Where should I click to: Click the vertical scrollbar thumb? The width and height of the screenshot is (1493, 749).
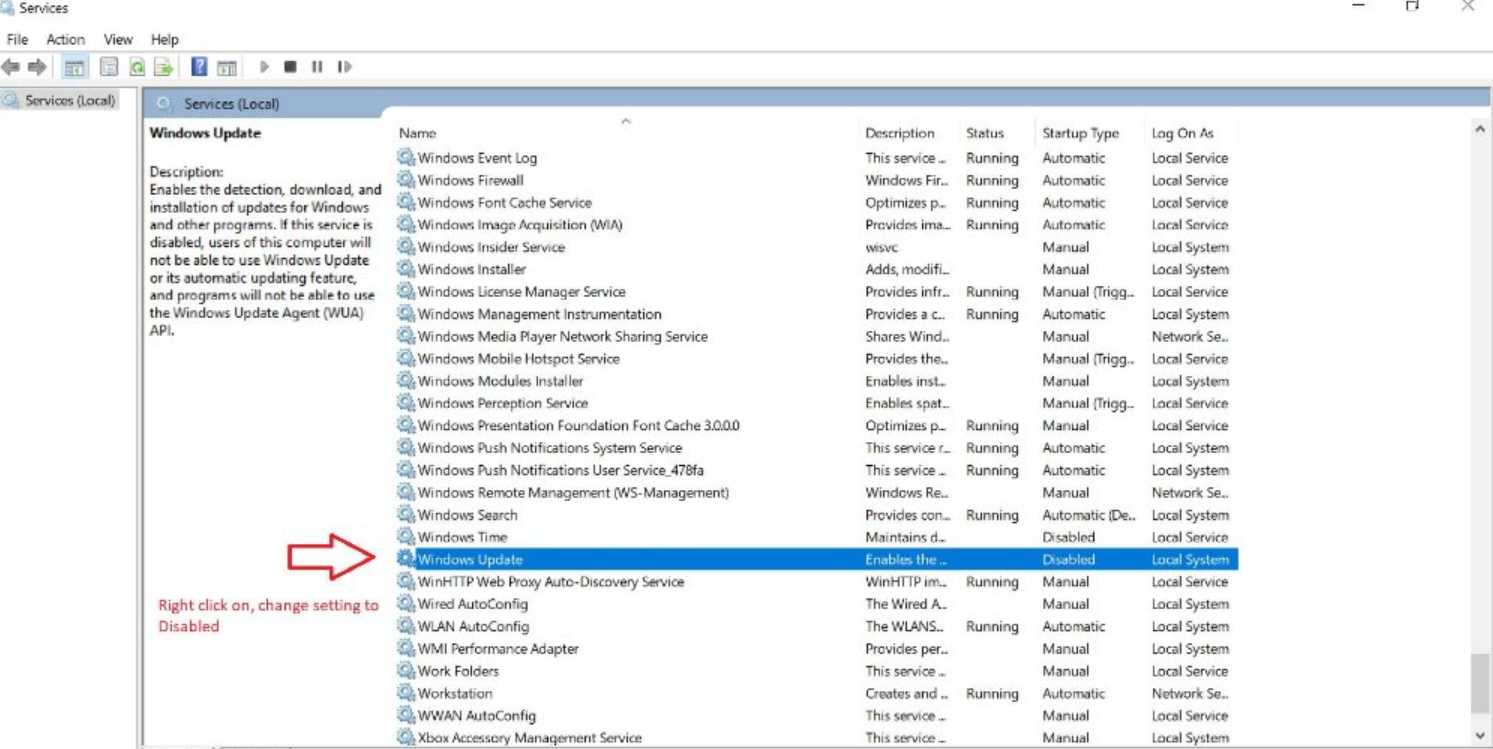click(1480, 685)
